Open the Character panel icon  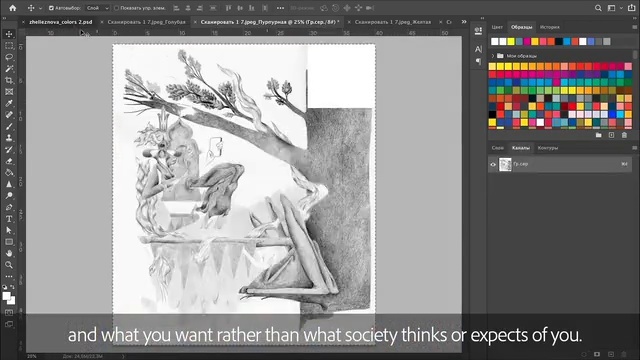click(x=478, y=49)
